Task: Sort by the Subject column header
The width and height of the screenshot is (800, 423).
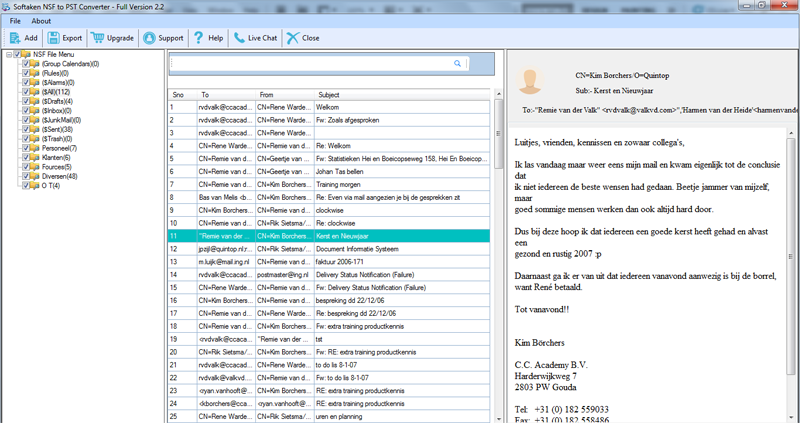Action: pyautogui.click(x=402, y=95)
